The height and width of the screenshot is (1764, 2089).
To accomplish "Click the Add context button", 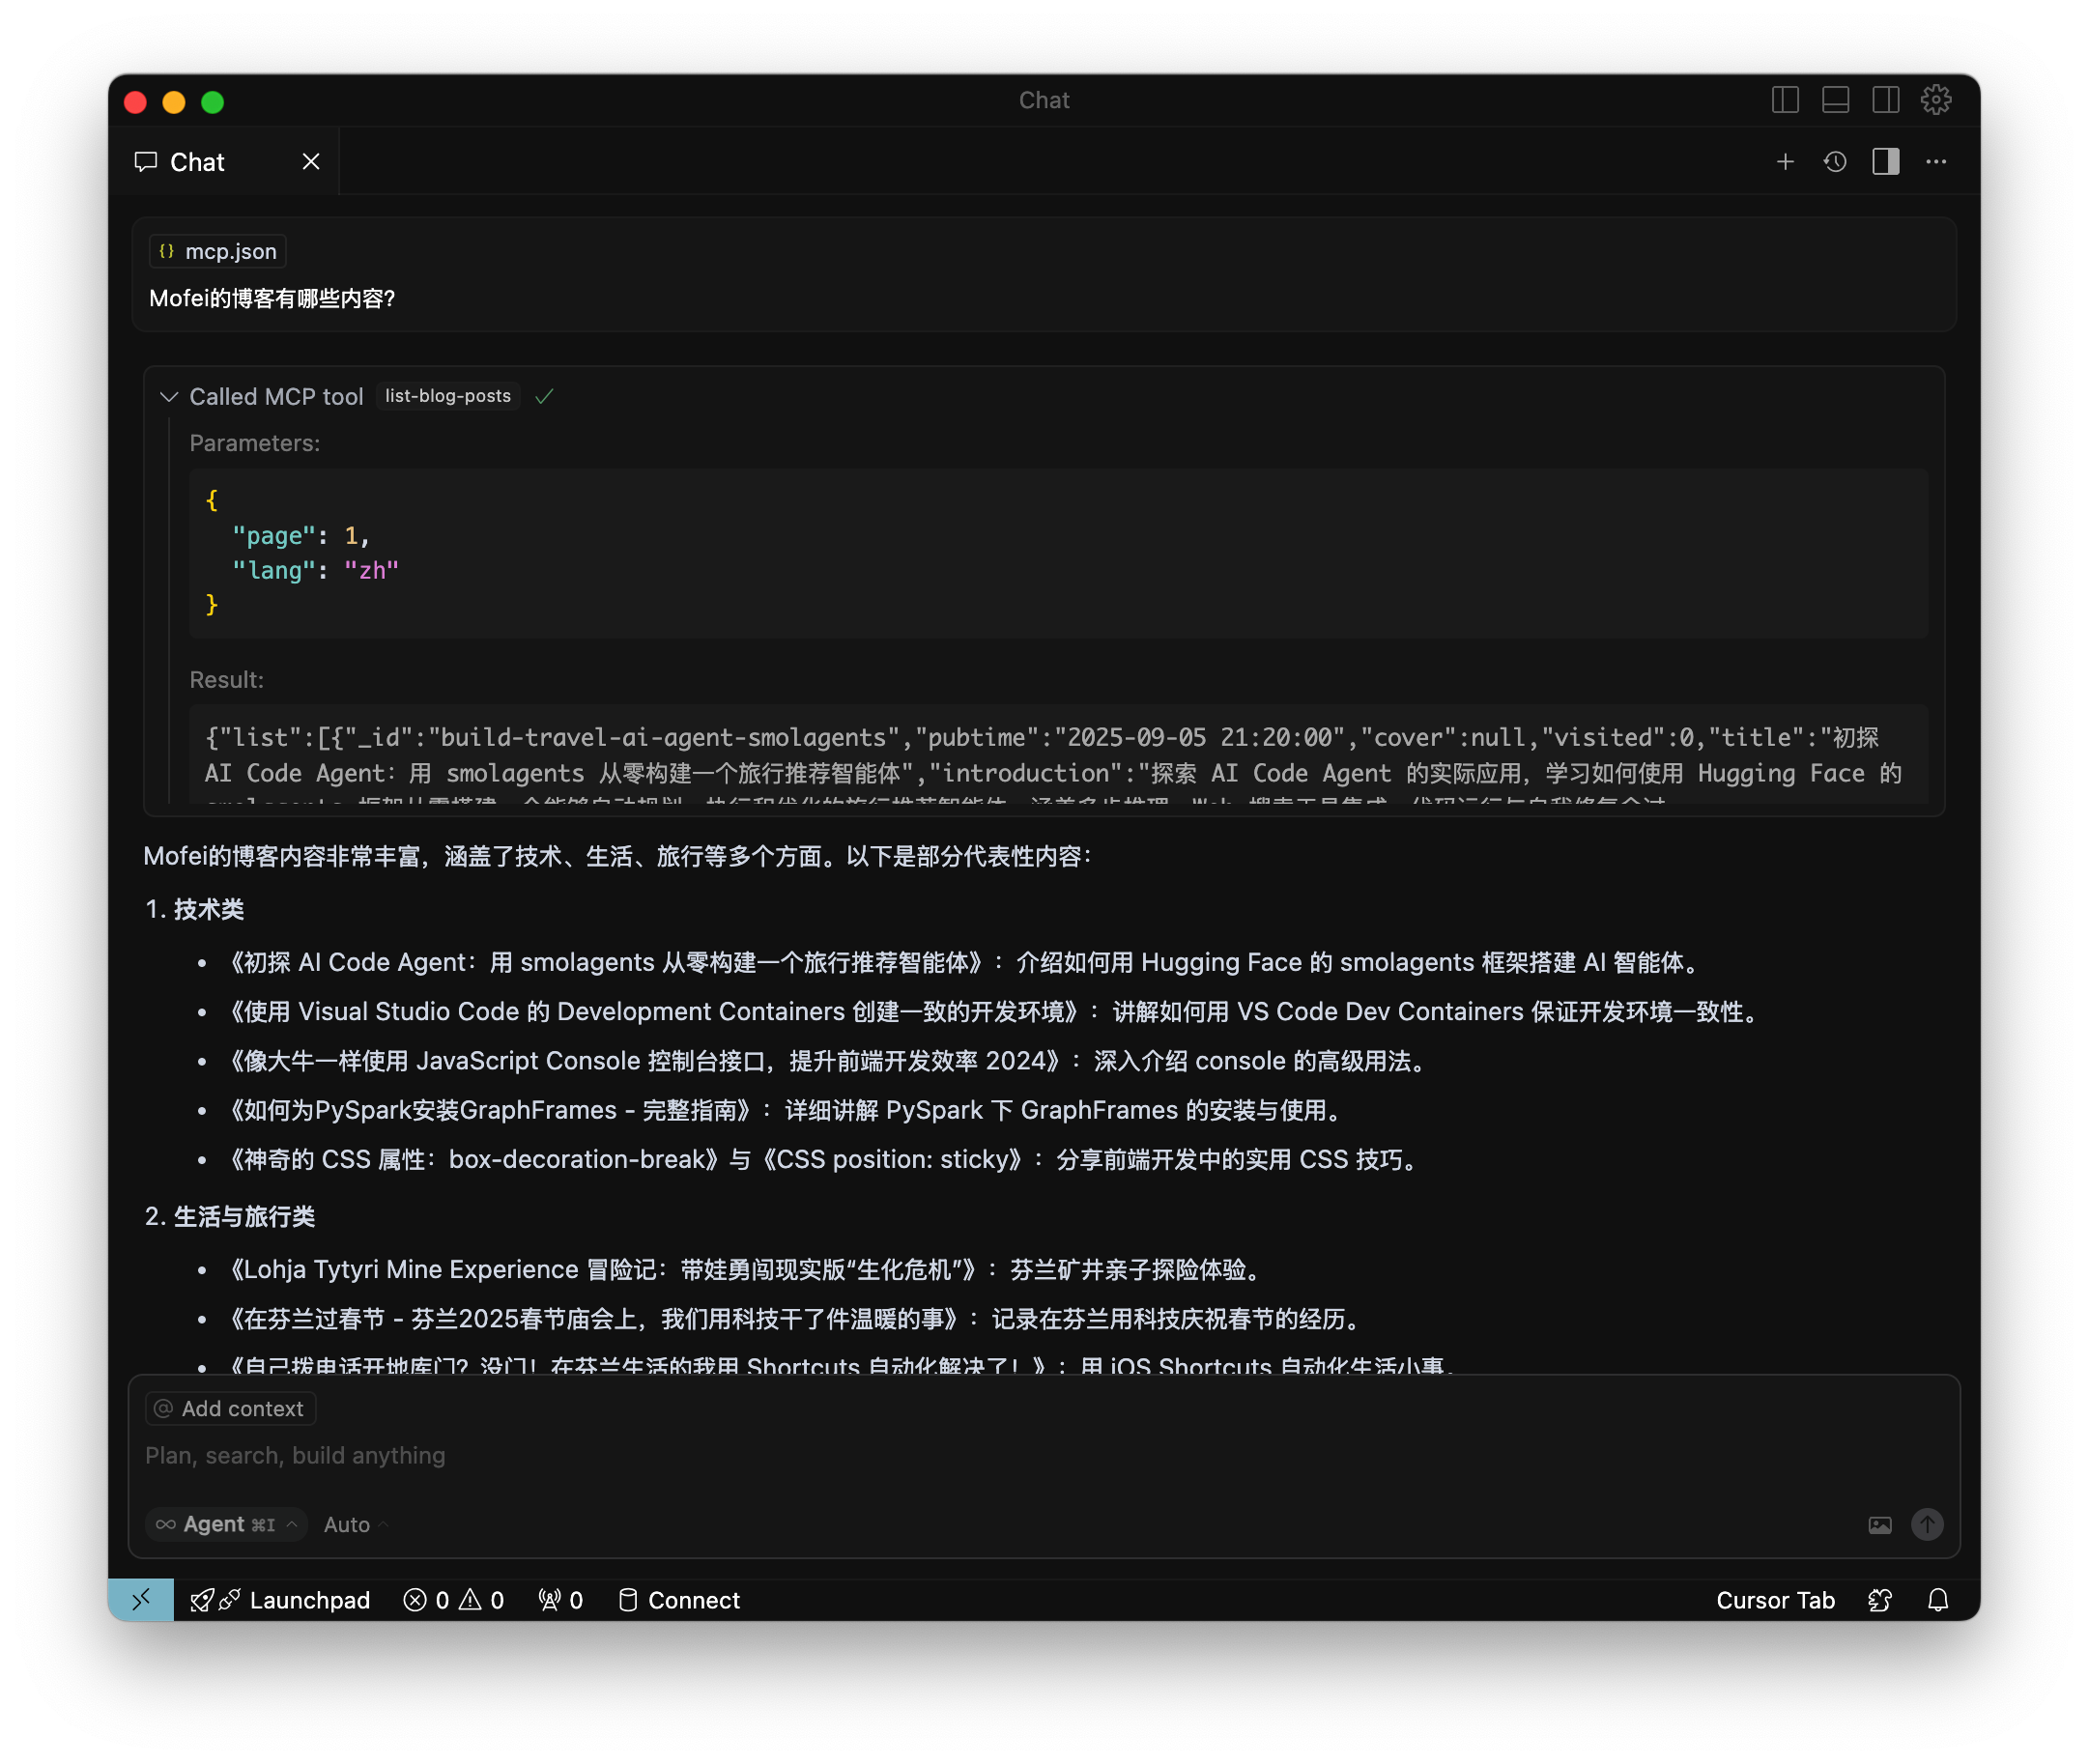I will (231, 1409).
